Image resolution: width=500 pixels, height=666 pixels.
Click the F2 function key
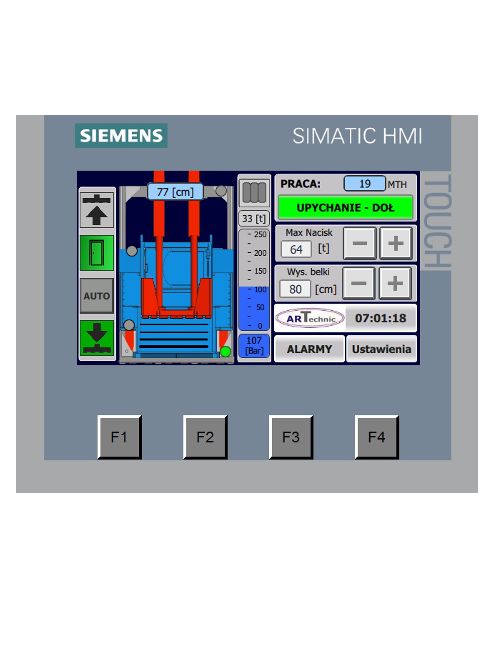tap(205, 437)
